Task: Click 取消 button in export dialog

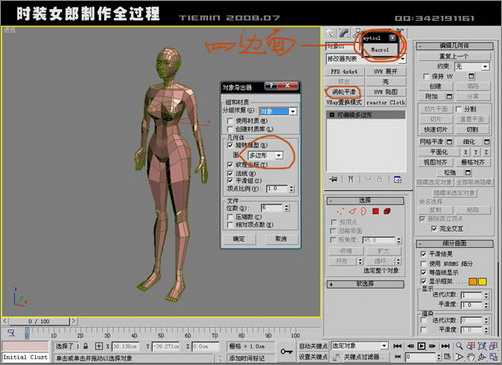Action: point(281,239)
